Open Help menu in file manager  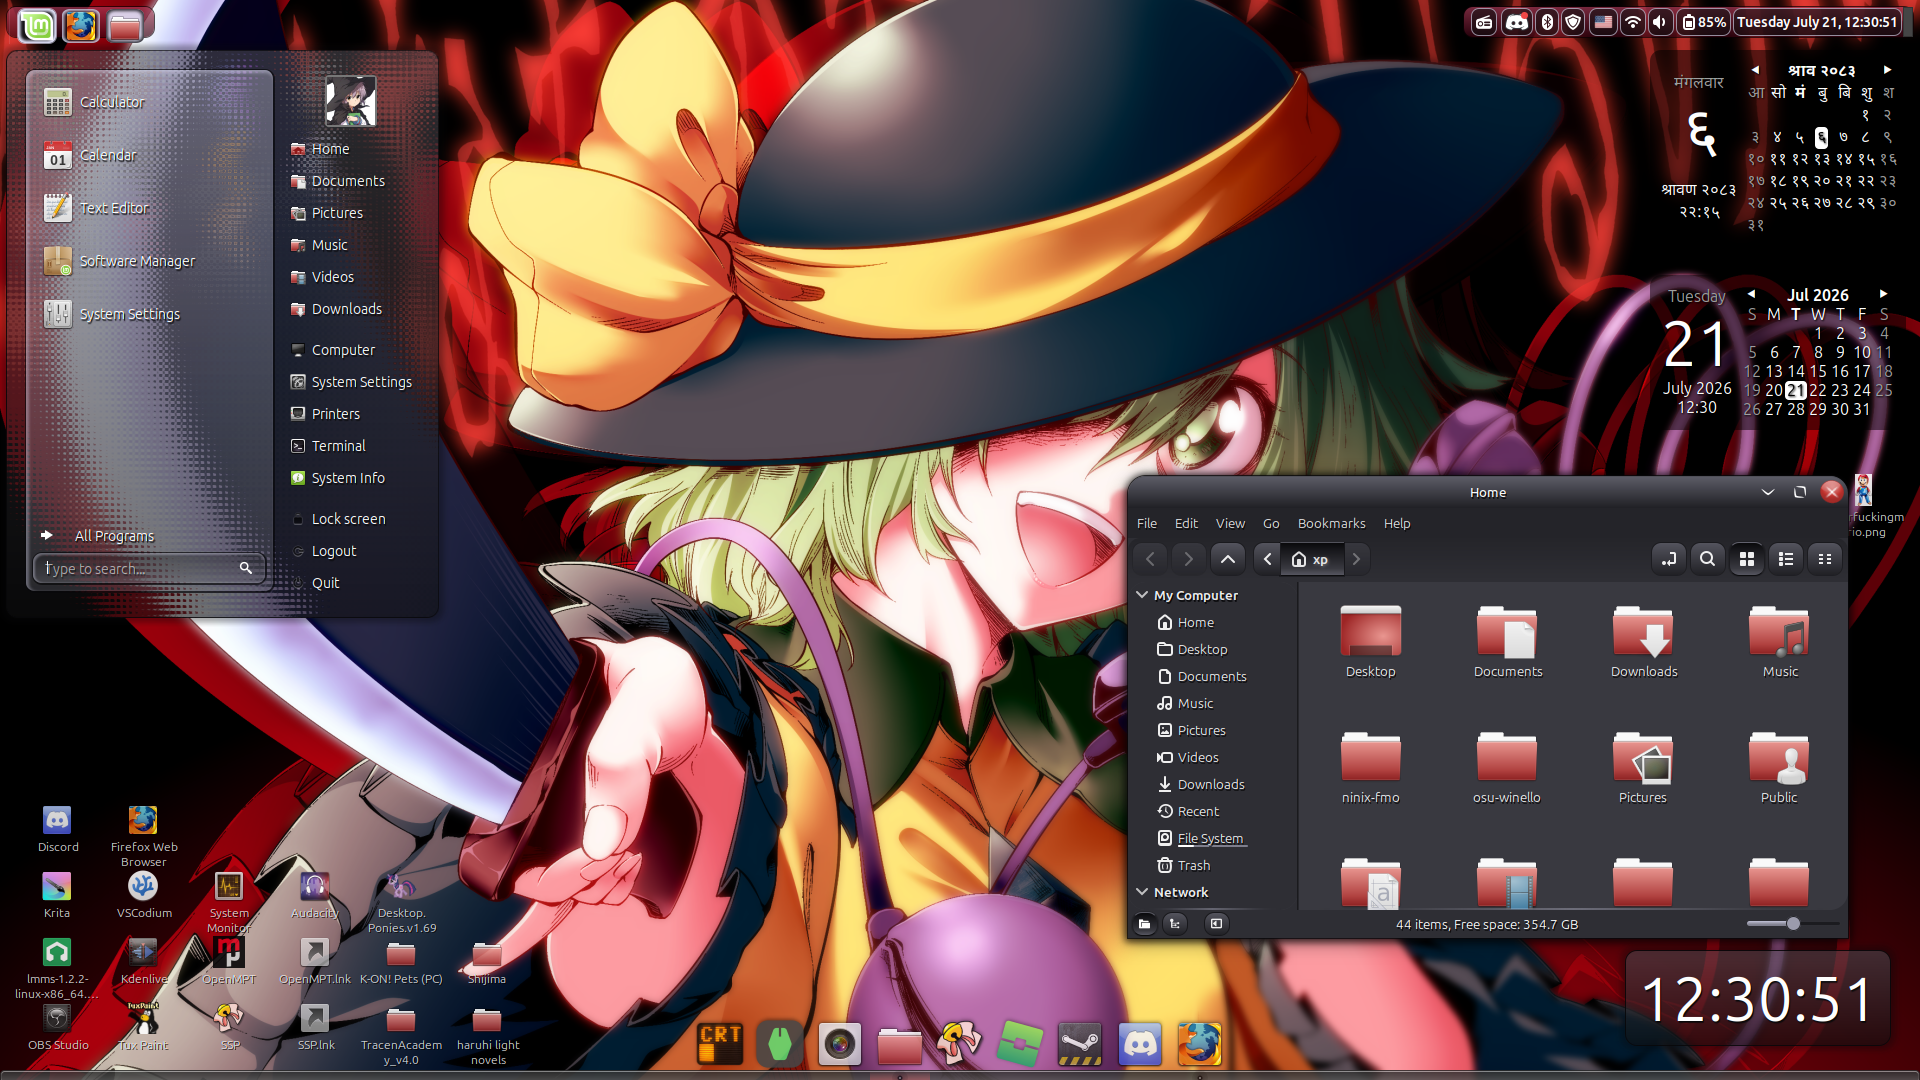(1397, 523)
